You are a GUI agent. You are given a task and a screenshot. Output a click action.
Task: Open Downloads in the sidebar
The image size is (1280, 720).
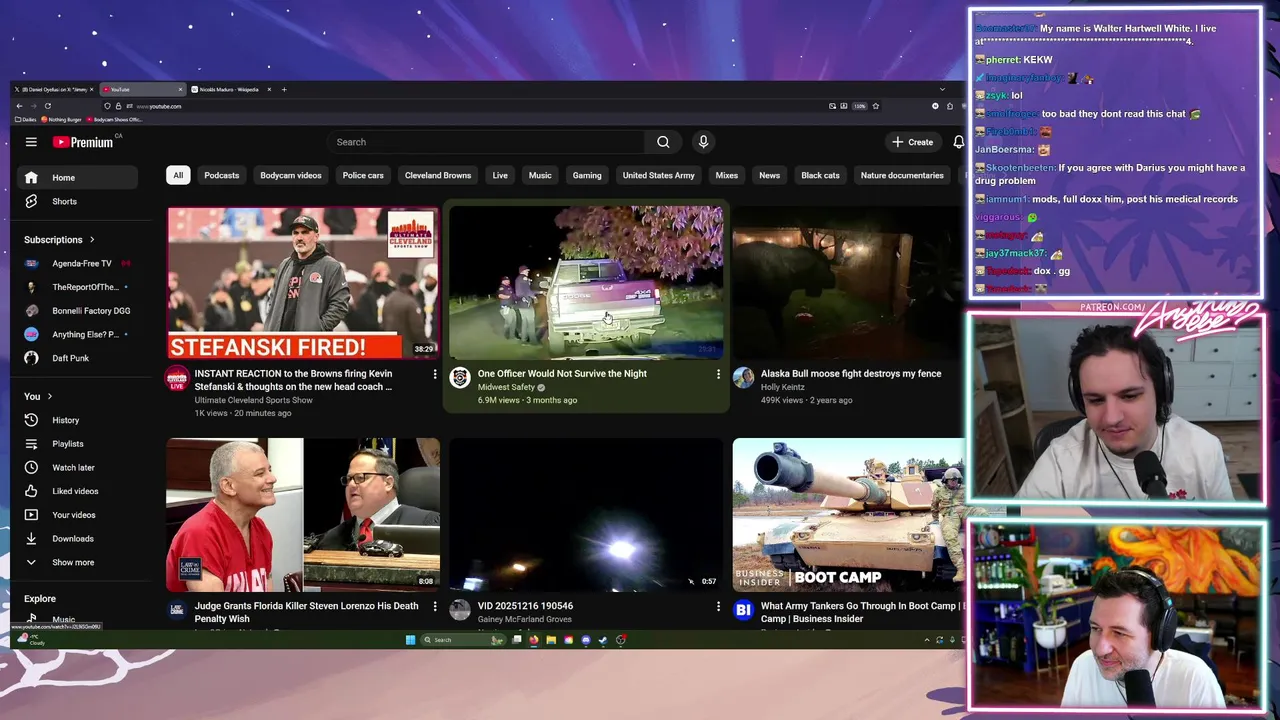(x=77, y=538)
